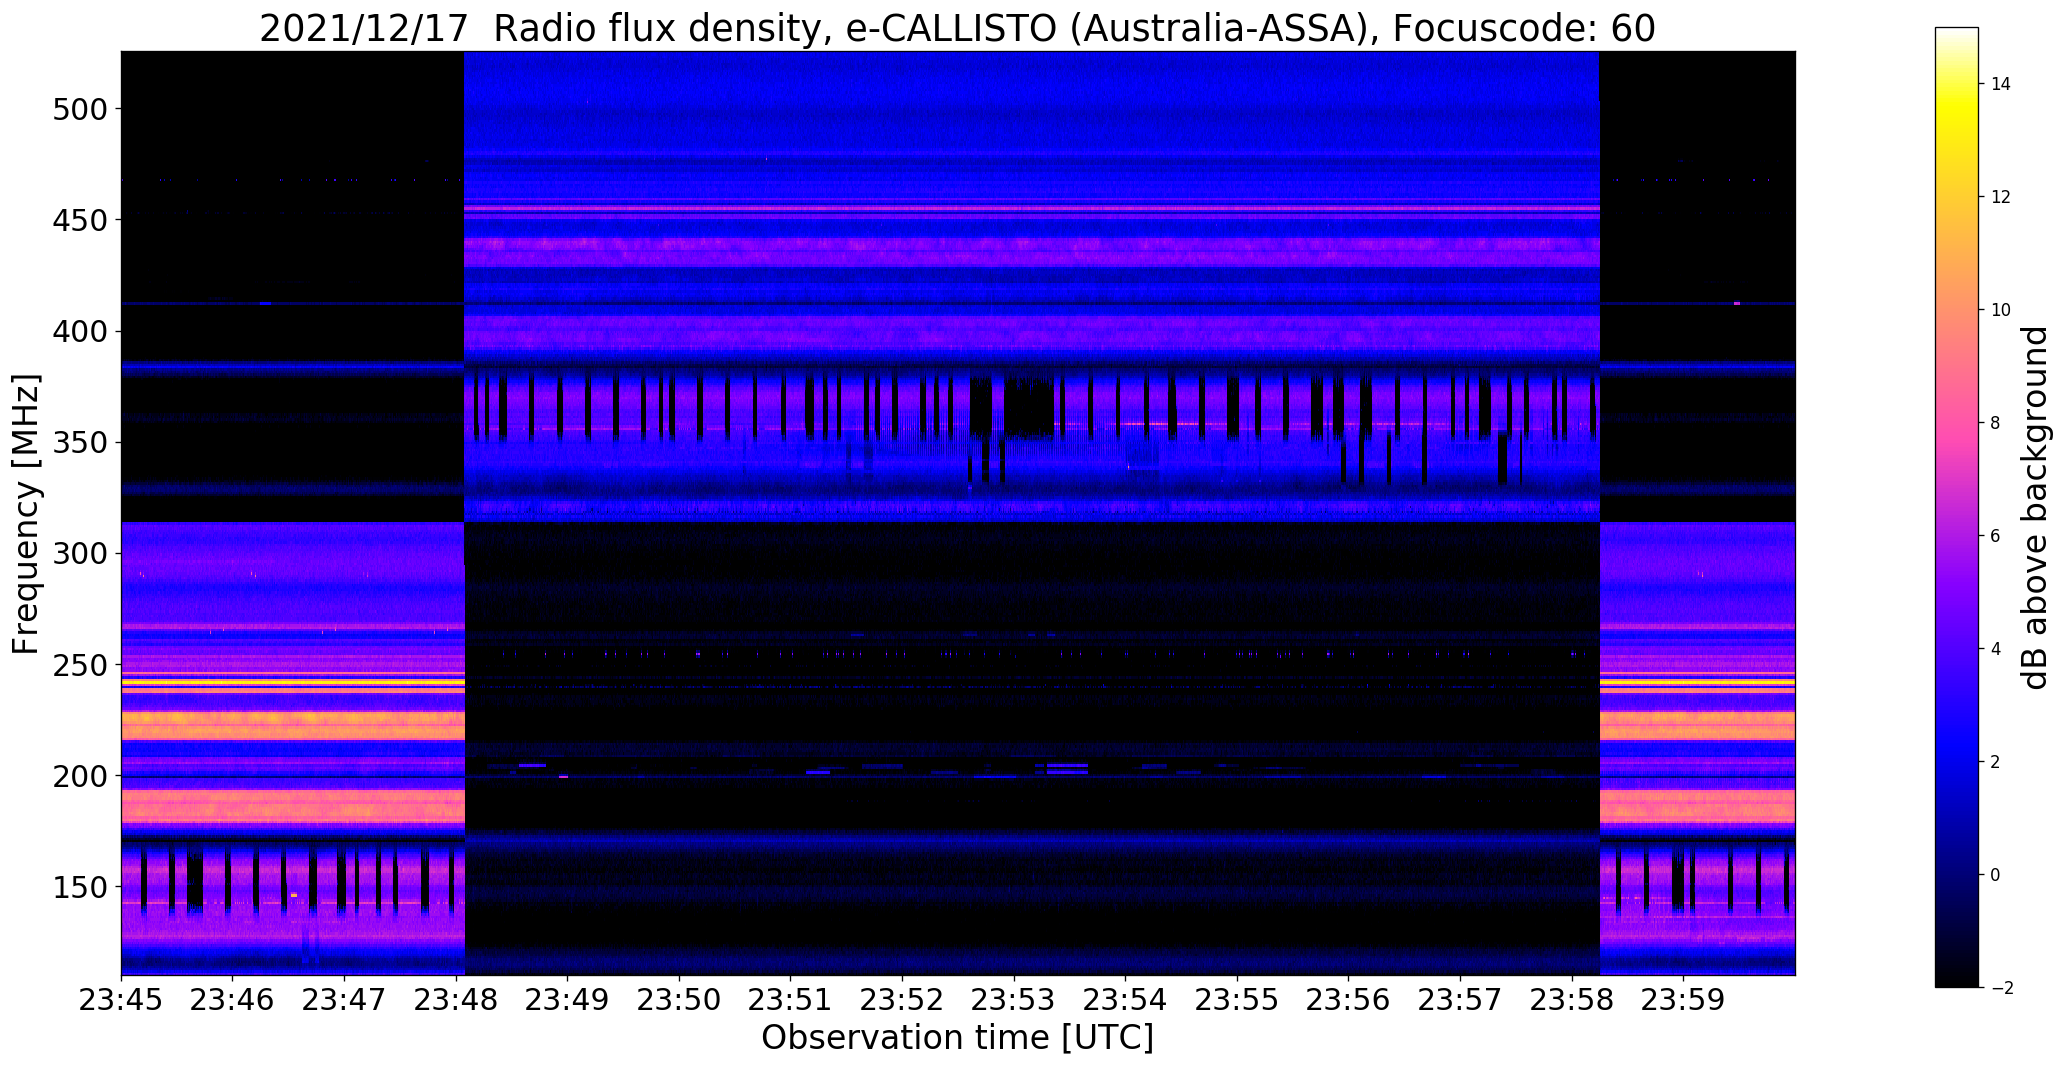Click the colorbar 10 tick label
Screen dimensions: 2066x1067
coord(2001,310)
